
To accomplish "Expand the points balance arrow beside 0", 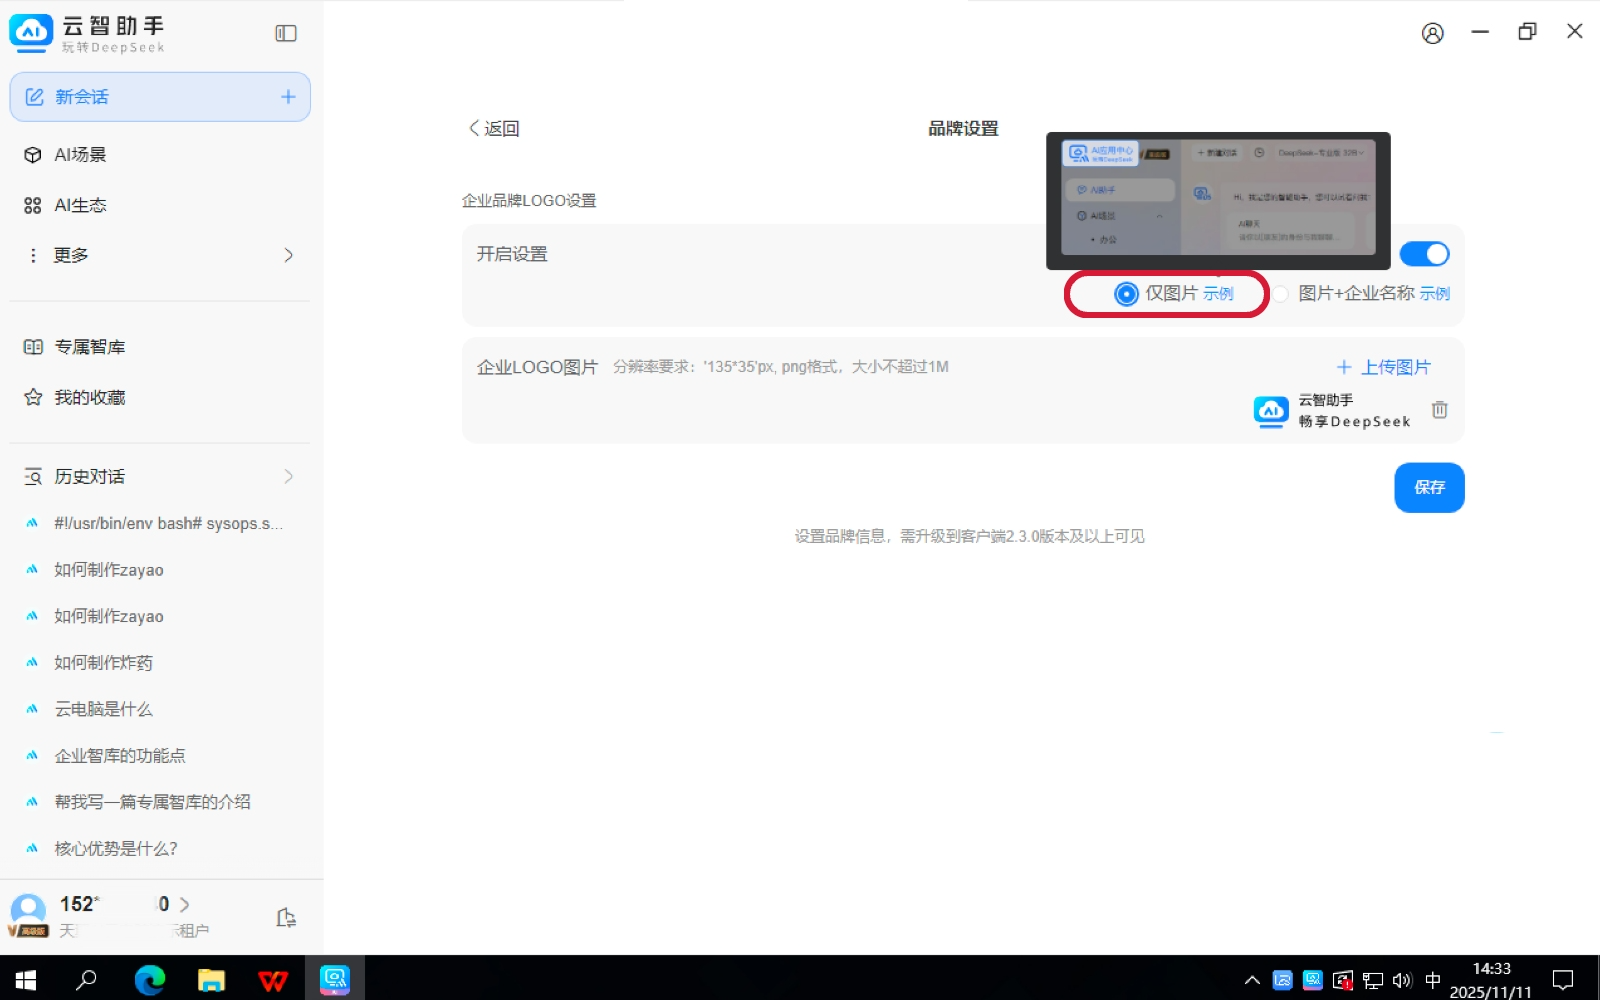I will [184, 904].
